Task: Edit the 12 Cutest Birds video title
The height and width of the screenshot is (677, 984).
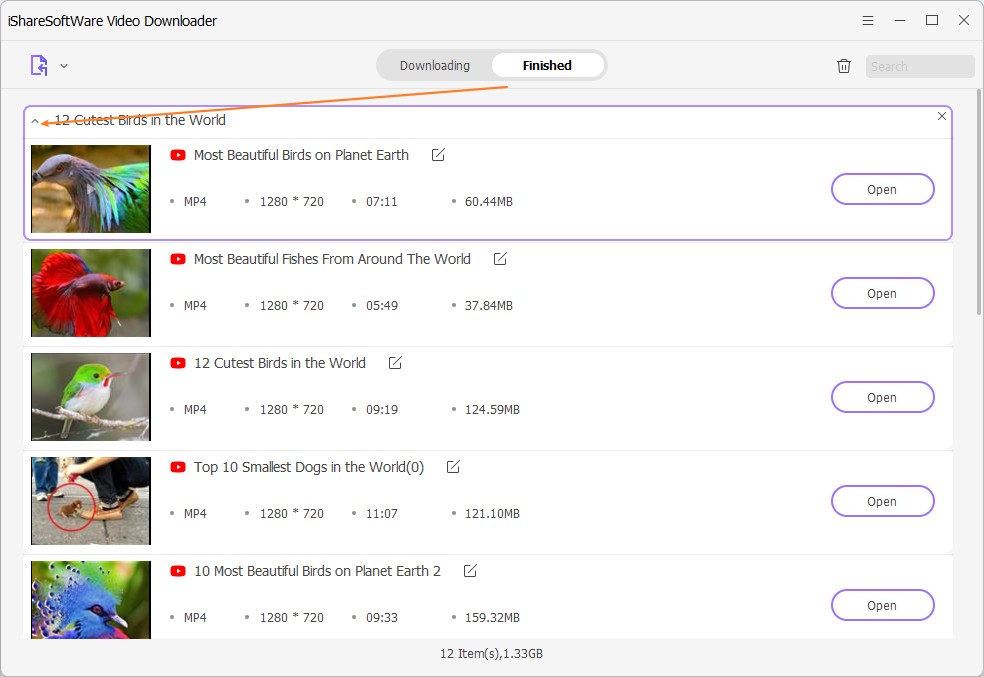Action: click(395, 363)
